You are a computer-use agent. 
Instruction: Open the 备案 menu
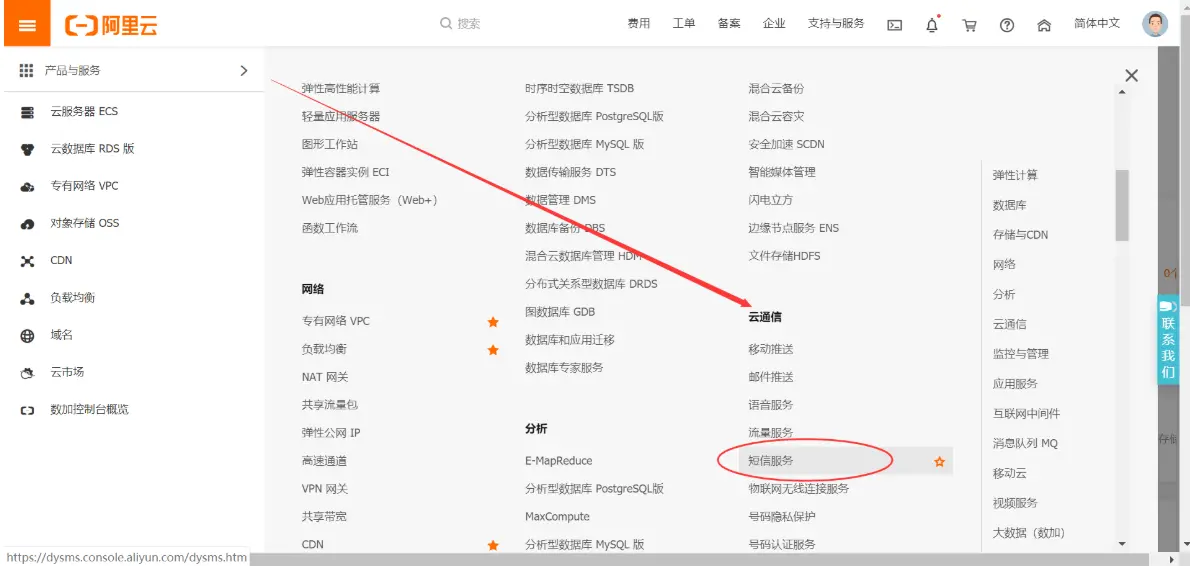coord(729,24)
